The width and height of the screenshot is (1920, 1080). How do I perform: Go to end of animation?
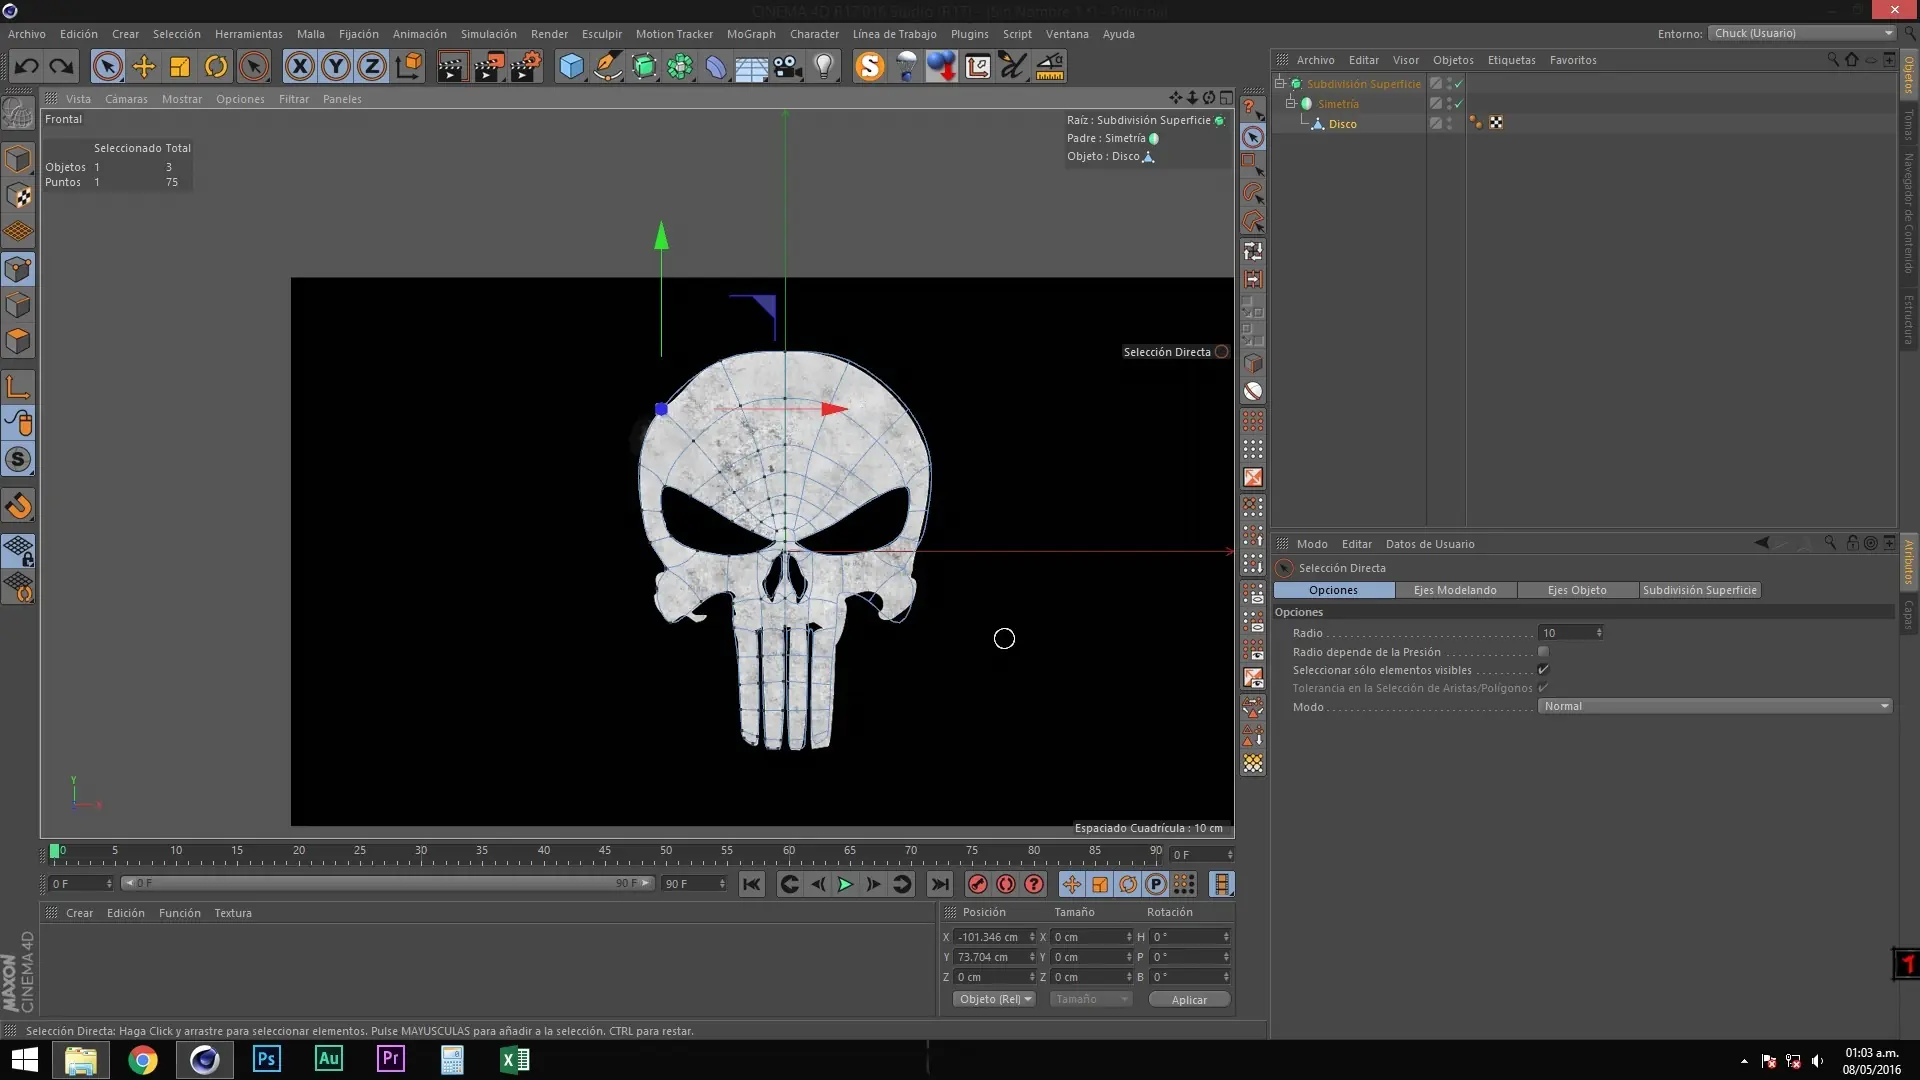pos(940,884)
